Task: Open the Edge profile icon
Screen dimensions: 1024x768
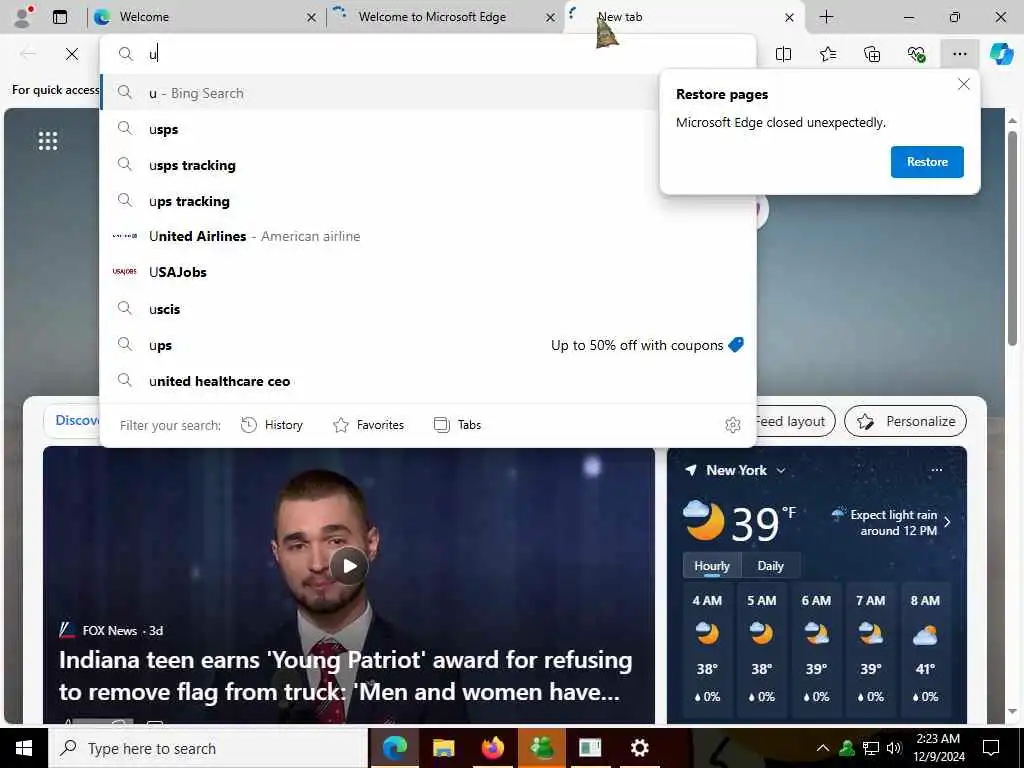Action: pyautogui.click(x=24, y=16)
